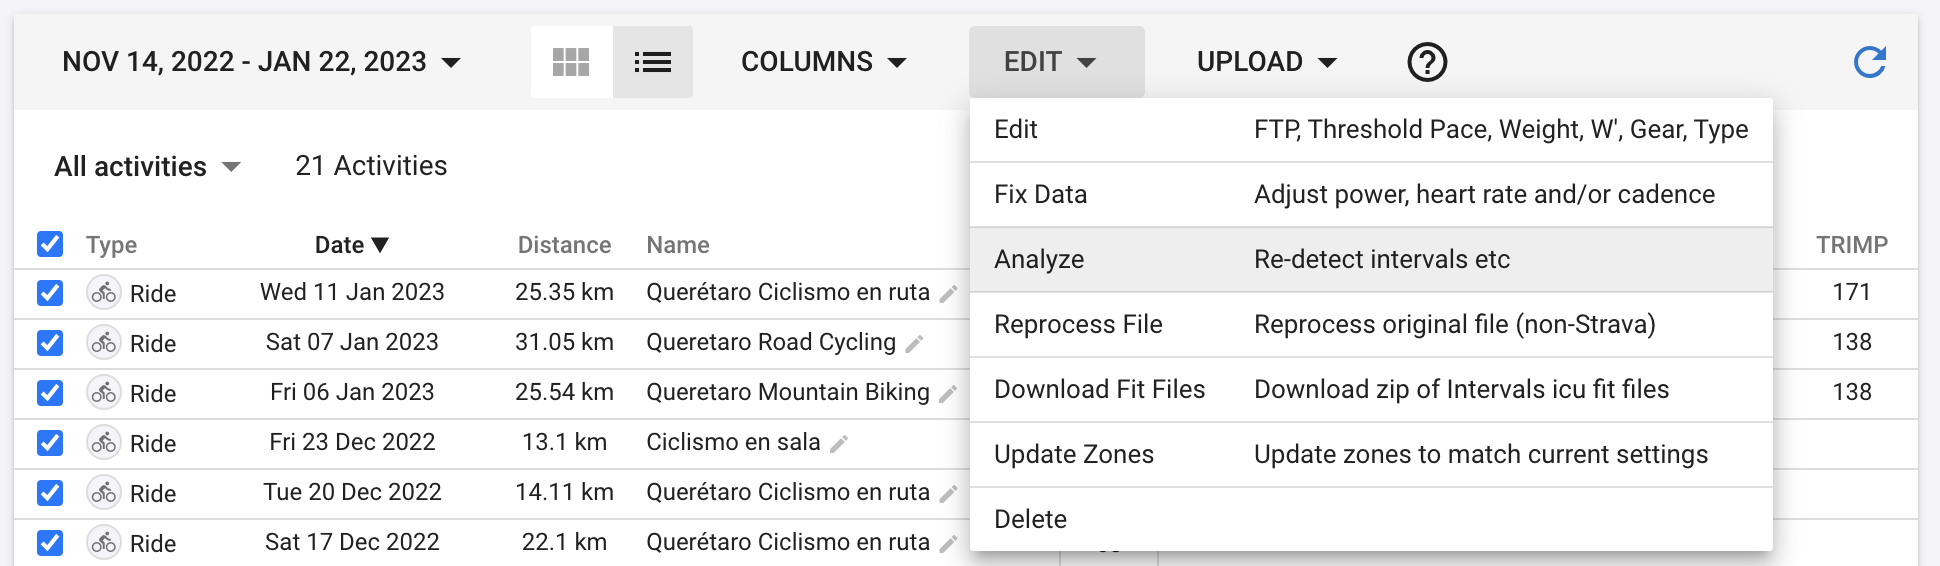Screen dimensions: 1940x566
Task: Click the refresh icon
Action: pos(1869,62)
